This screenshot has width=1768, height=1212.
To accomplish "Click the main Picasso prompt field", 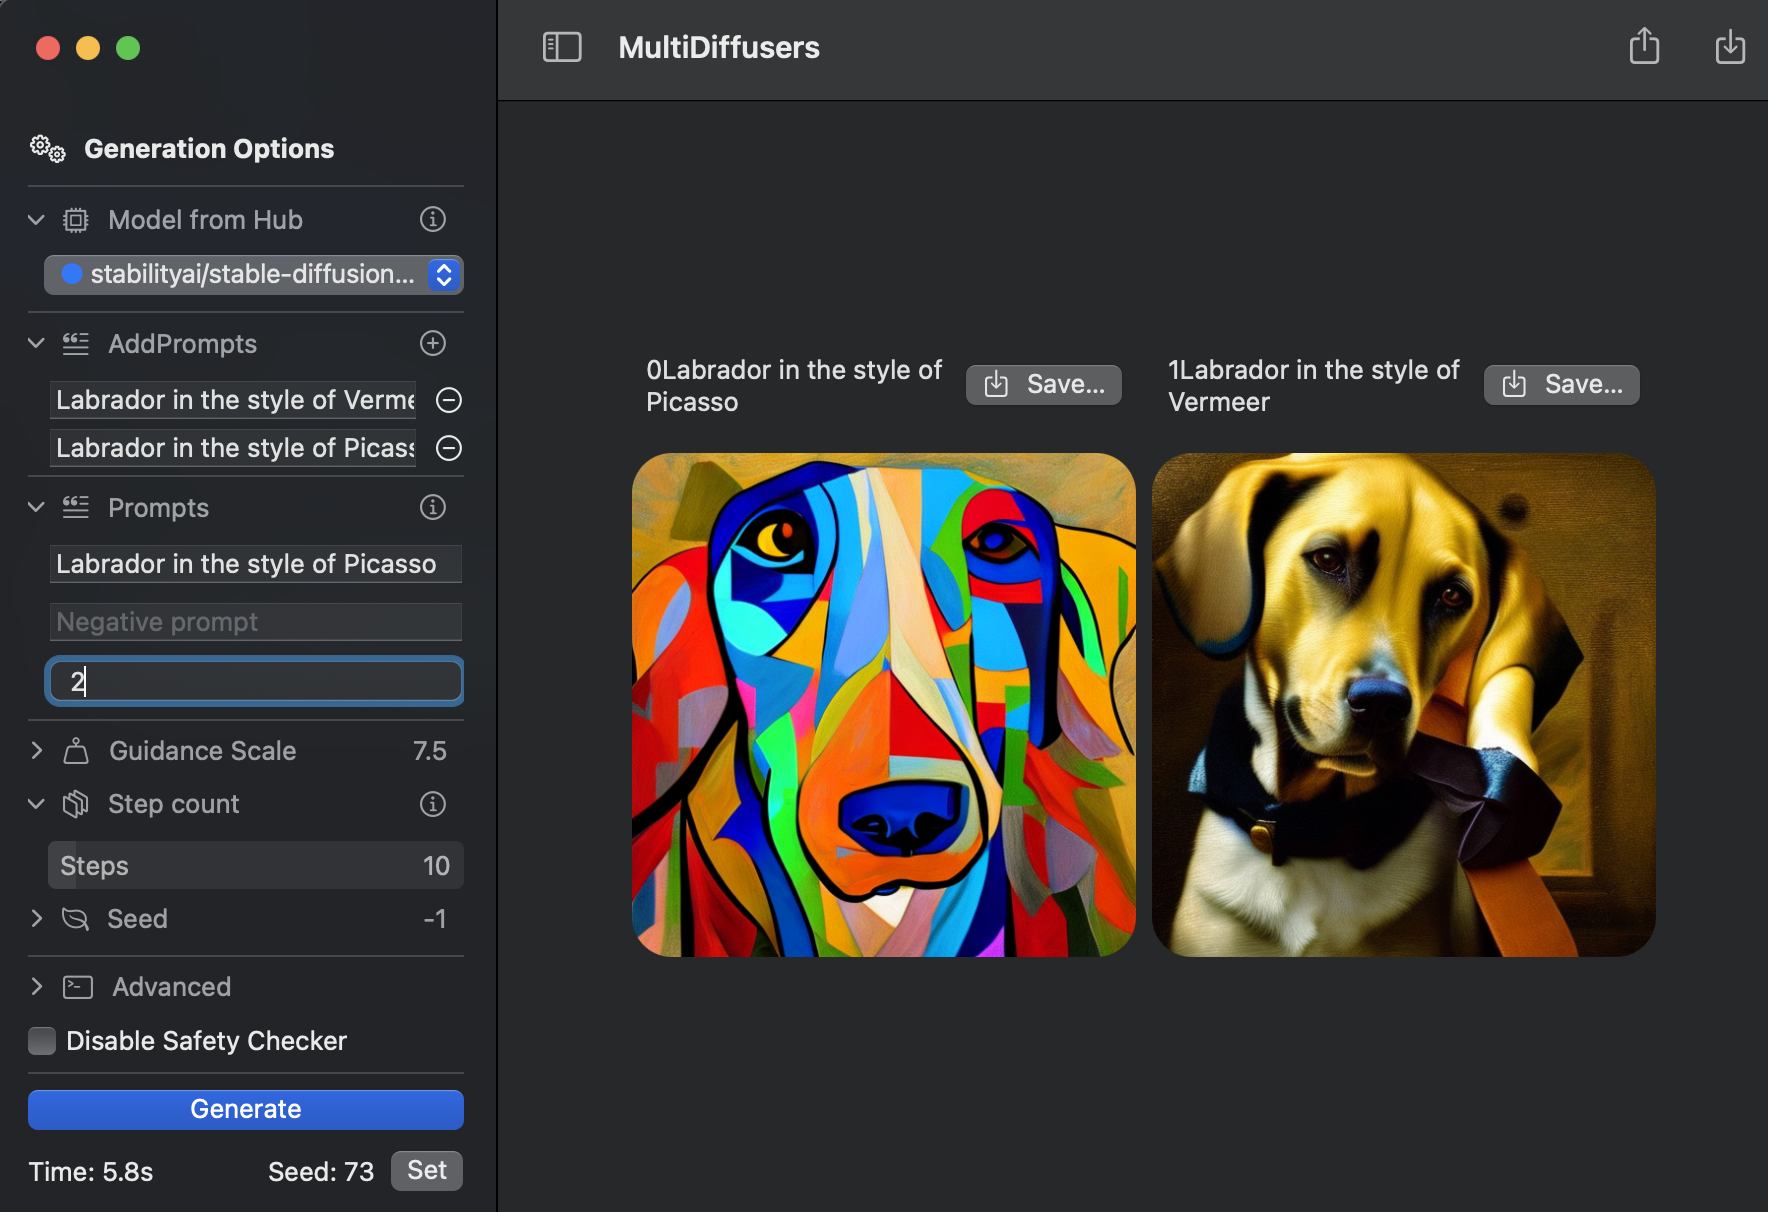I will [x=256, y=564].
